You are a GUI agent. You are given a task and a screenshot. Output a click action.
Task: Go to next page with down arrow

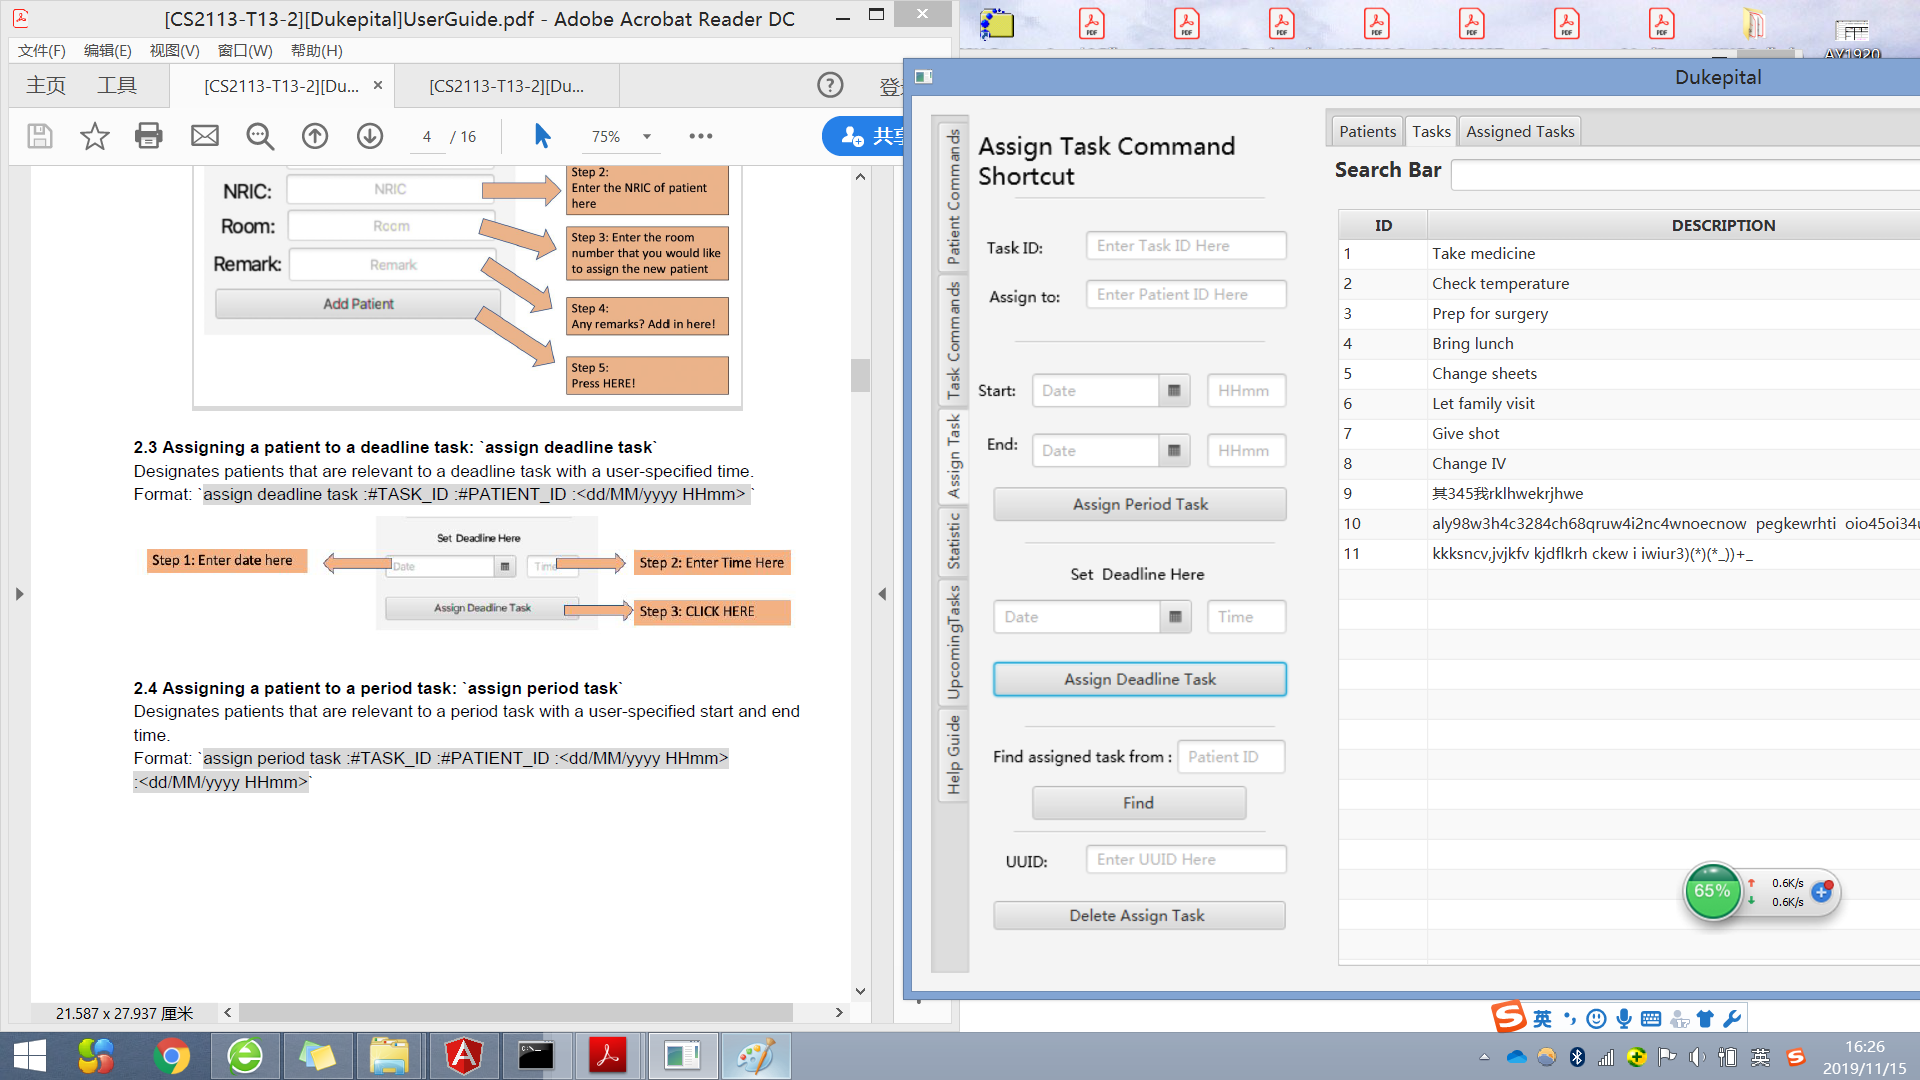coord(370,136)
